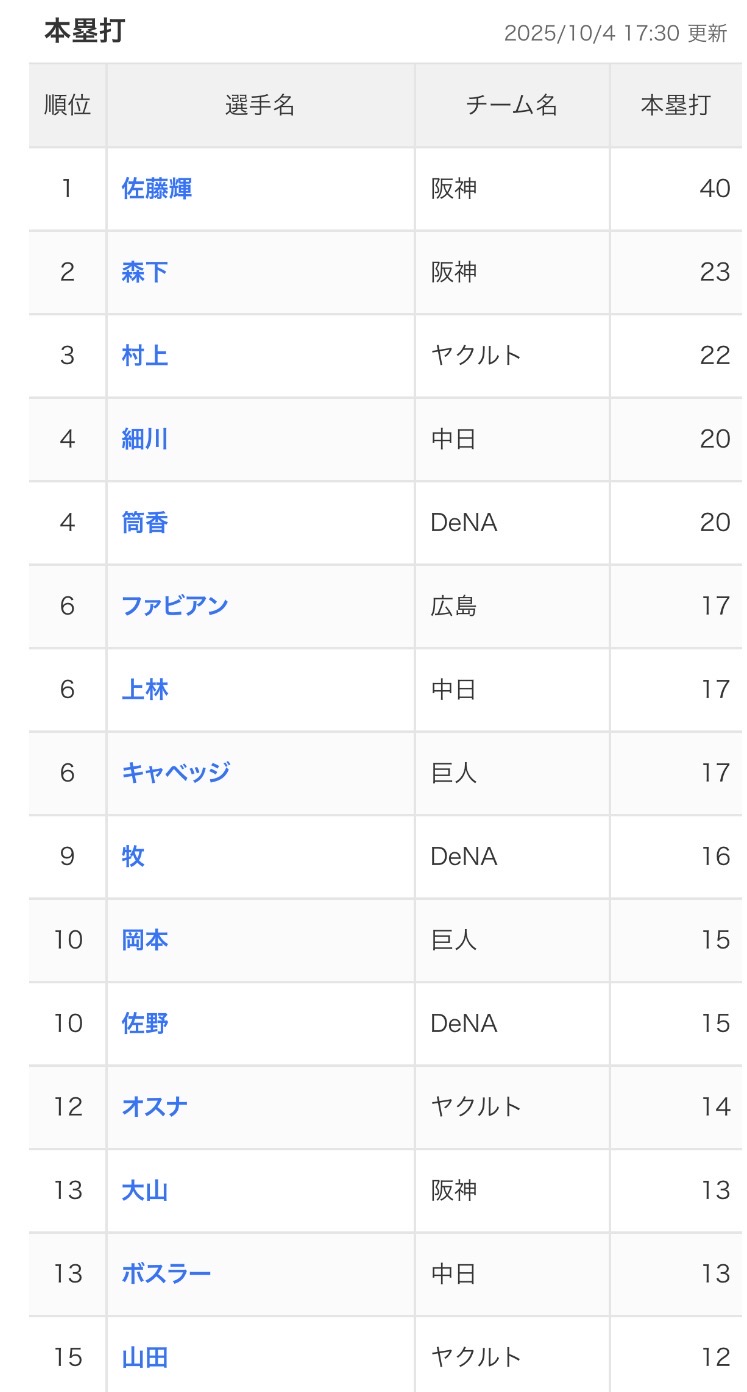Image resolution: width=747 pixels, height=1392 pixels.
Task: Open ファビアン player profile
Action: (175, 606)
